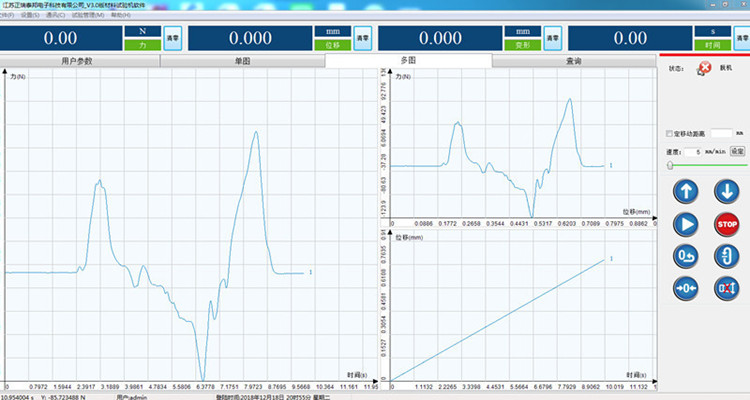Open the 试验管理 menu
The height and width of the screenshot is (400, 750).
click(87, 16)
